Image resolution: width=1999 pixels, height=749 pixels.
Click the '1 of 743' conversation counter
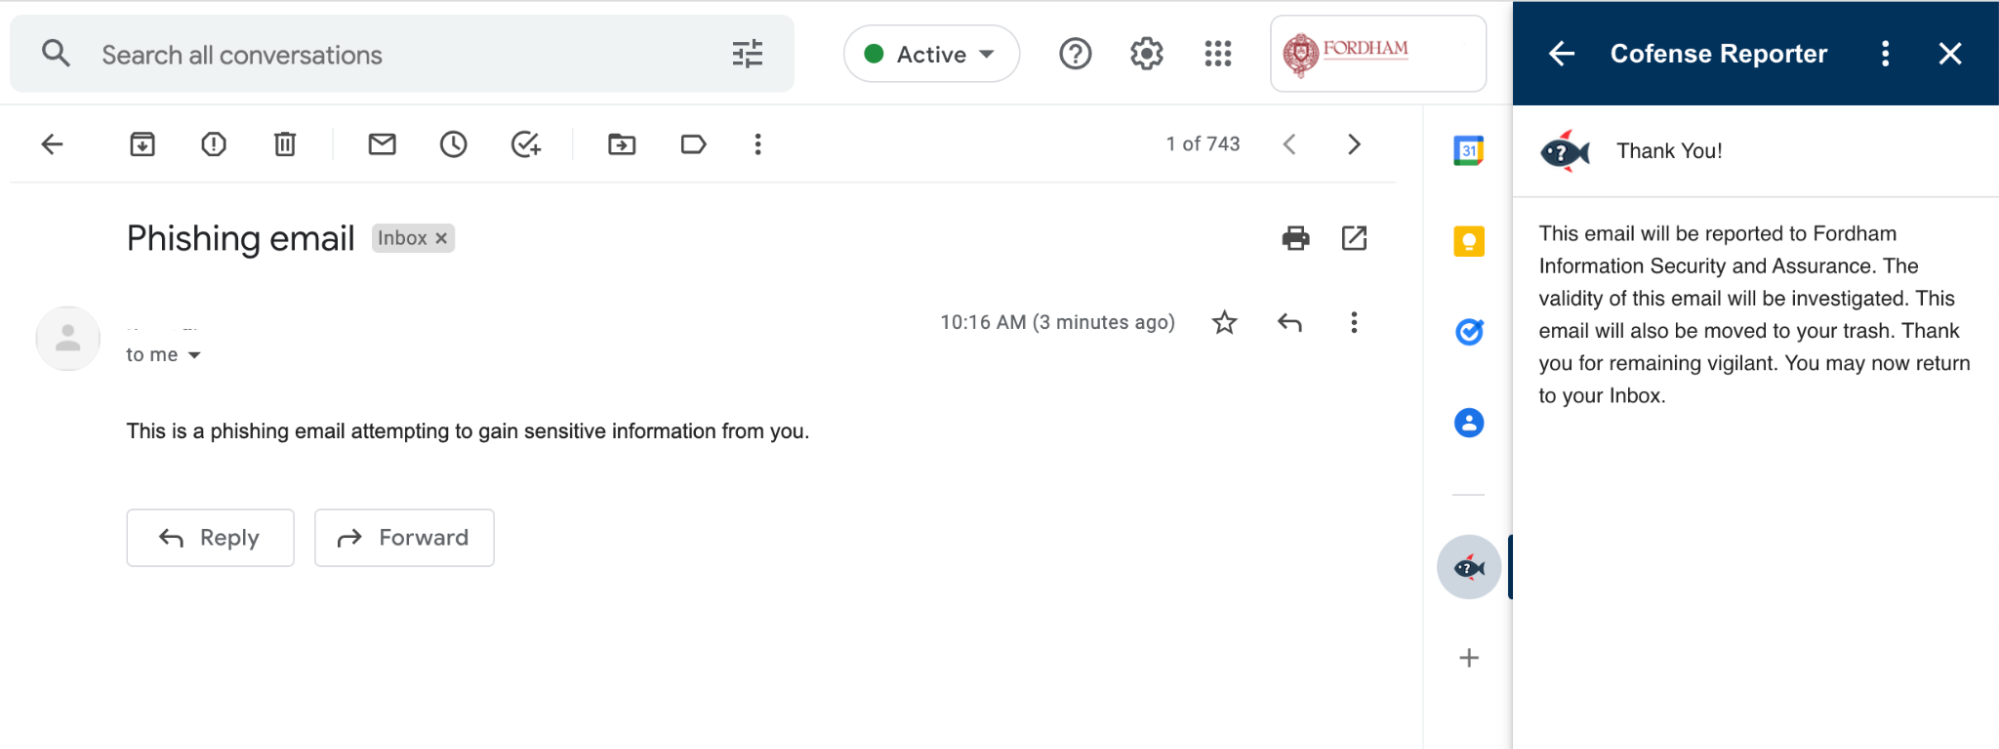click(1203, 144)
